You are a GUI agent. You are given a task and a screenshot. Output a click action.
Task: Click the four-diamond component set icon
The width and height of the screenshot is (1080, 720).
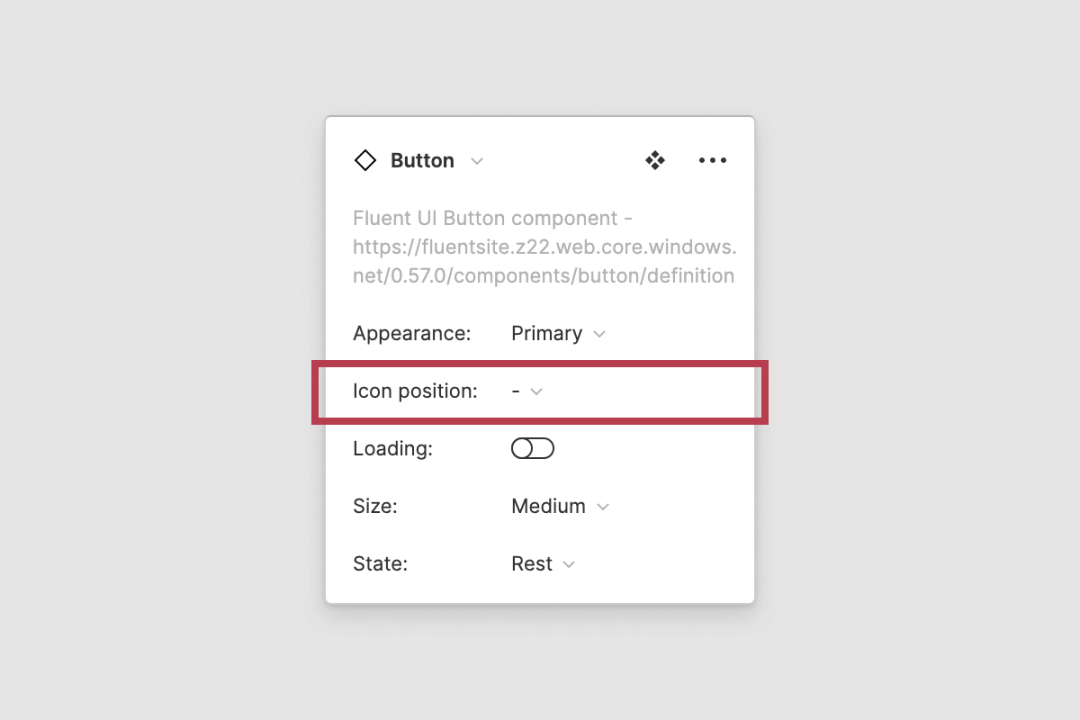pyautogui.click(x=655, y=161)
